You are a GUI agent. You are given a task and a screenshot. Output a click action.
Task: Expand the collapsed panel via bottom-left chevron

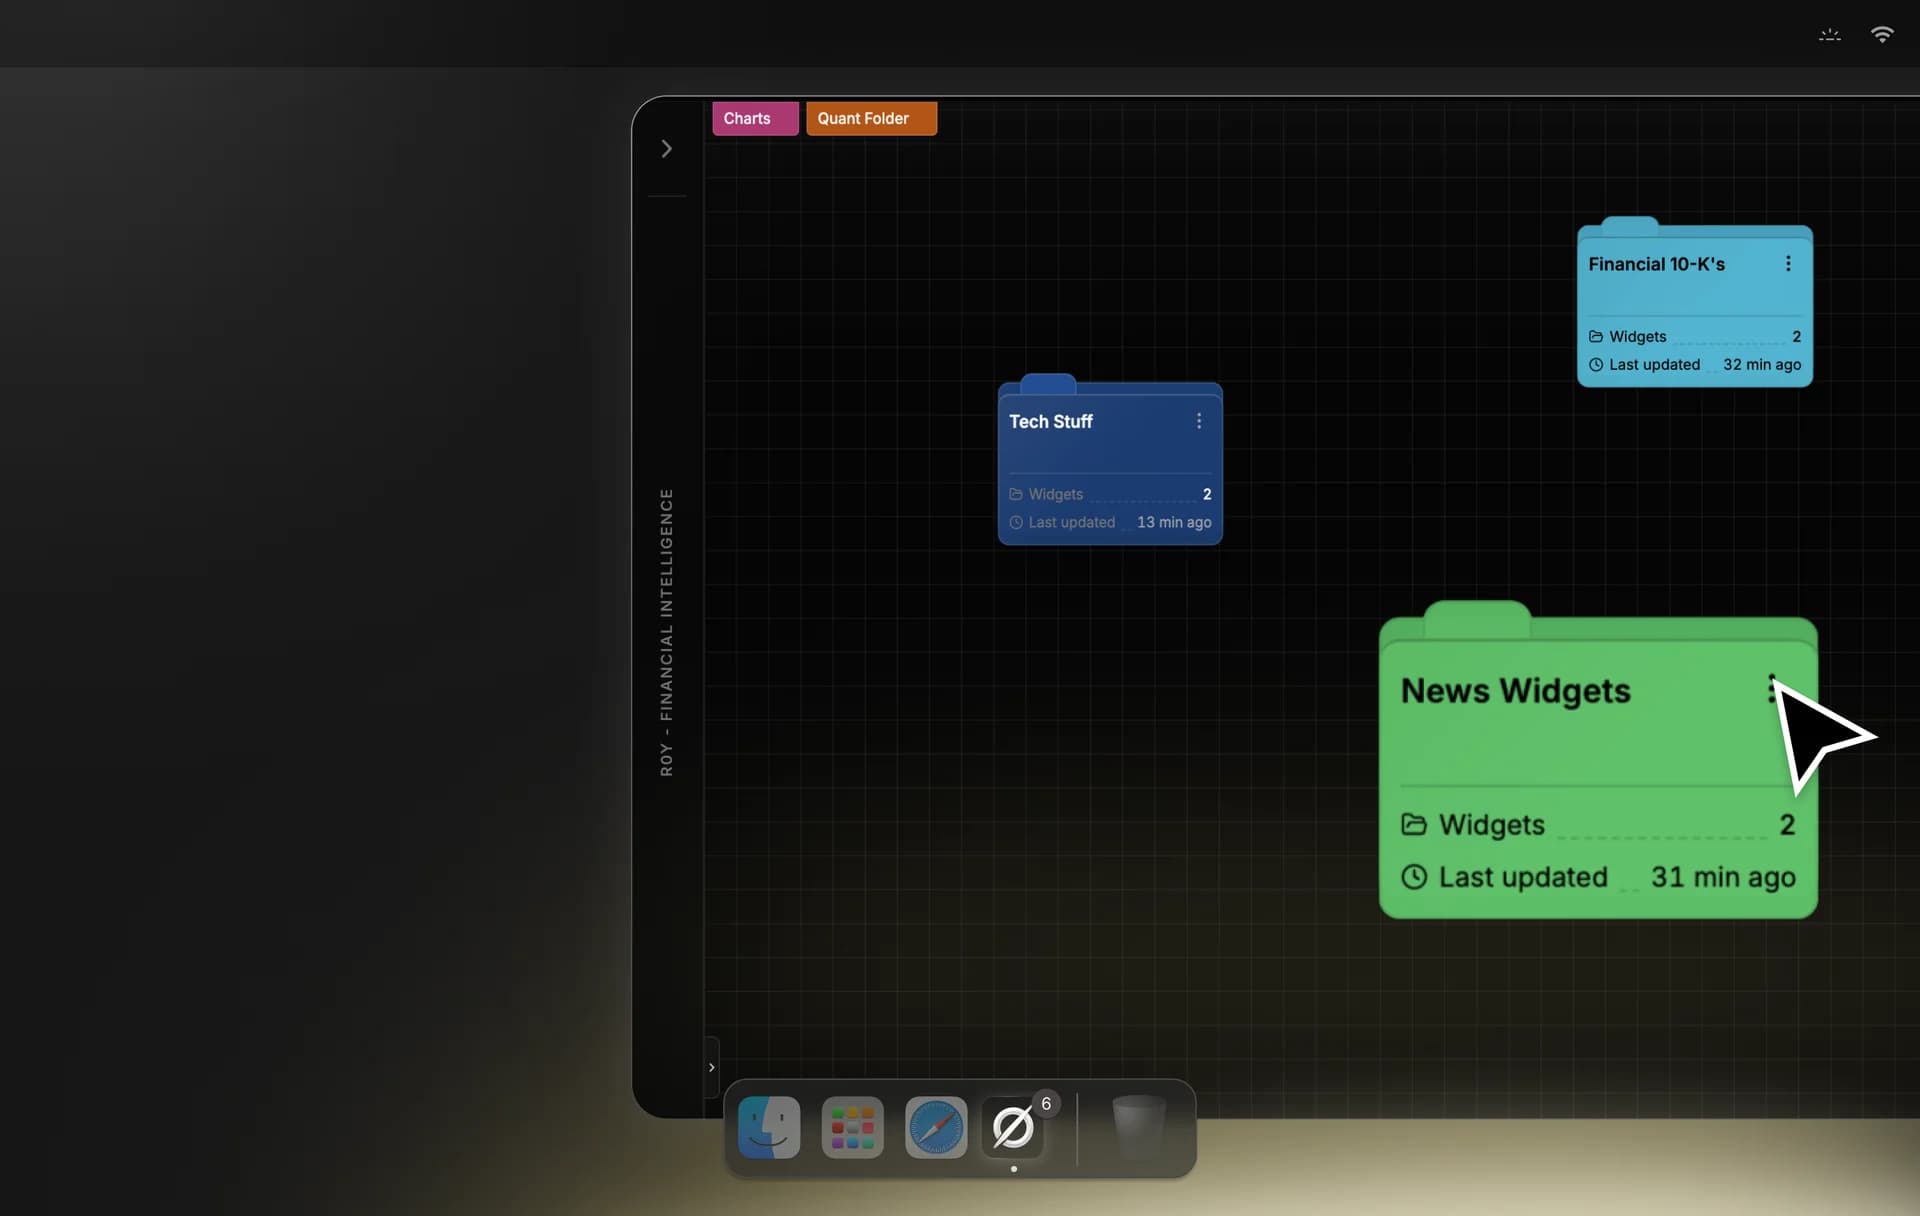pyautogui.click(x=711, y=1067)
